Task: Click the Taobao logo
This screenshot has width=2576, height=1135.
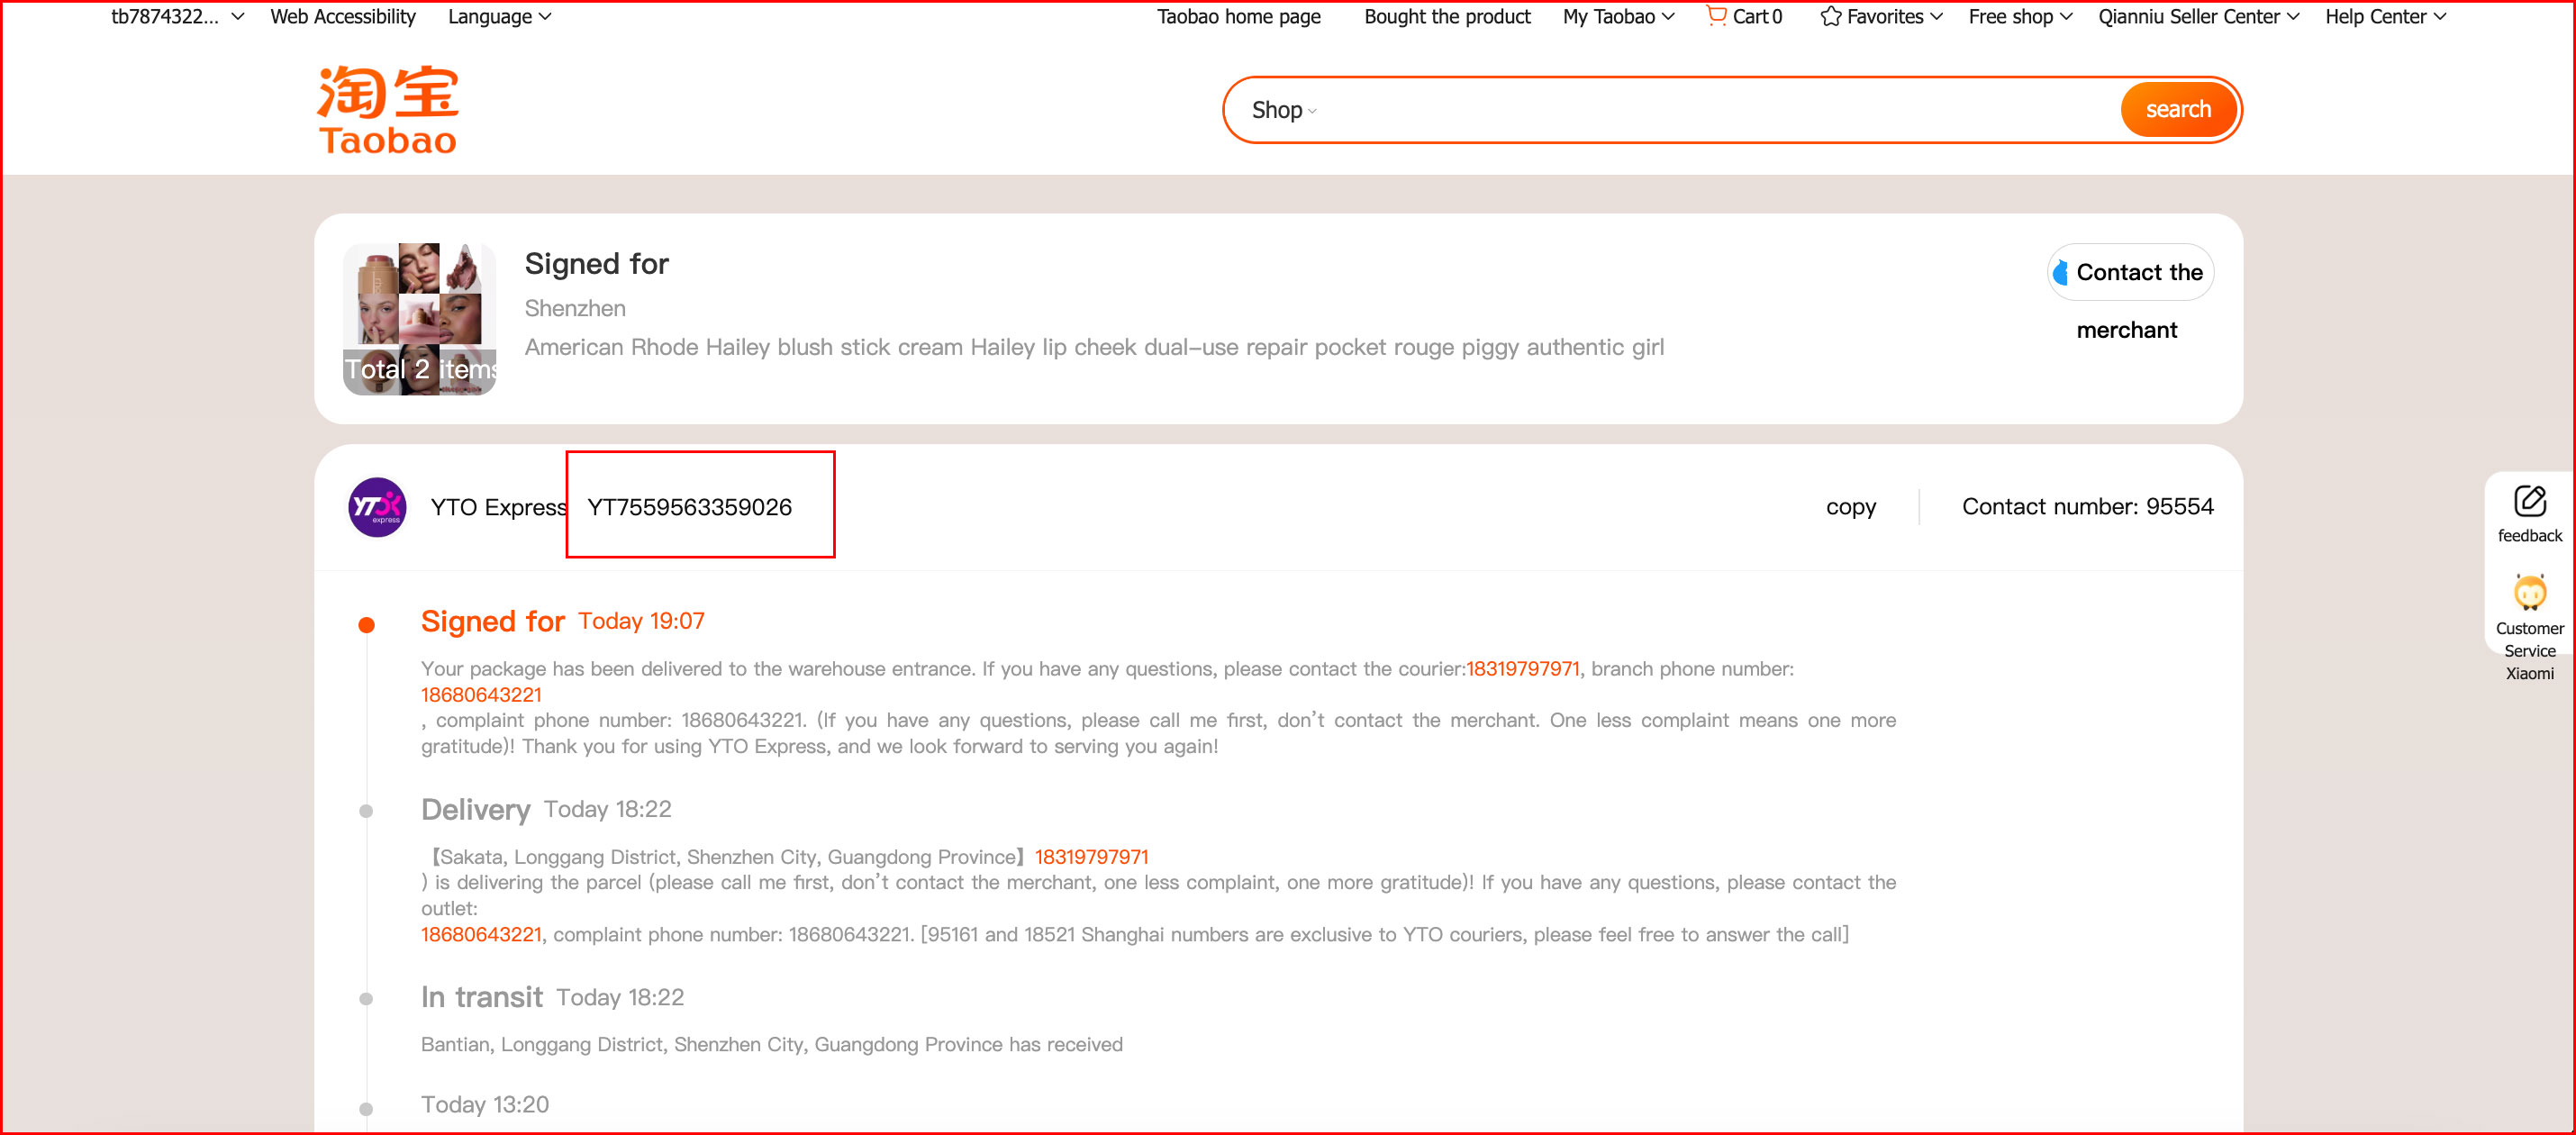Action: 388,110
